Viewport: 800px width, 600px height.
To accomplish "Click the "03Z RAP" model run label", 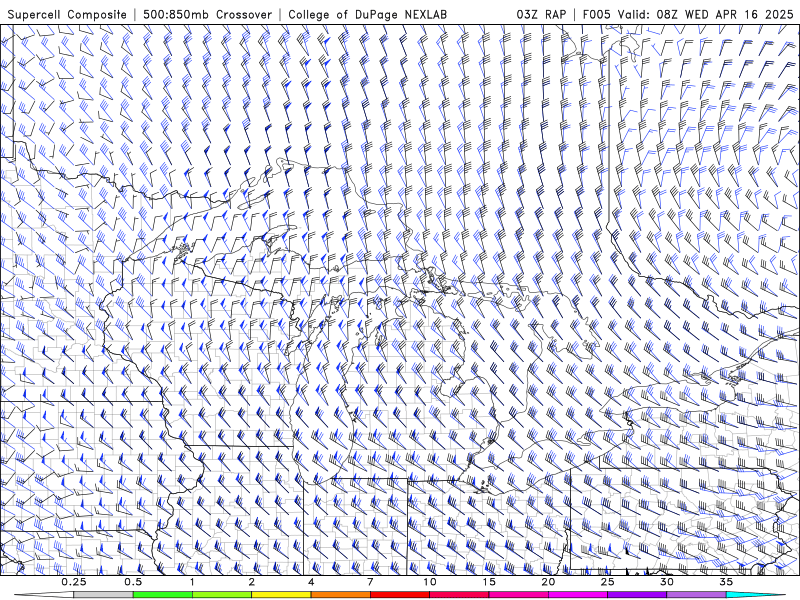I will click(541, 14).
